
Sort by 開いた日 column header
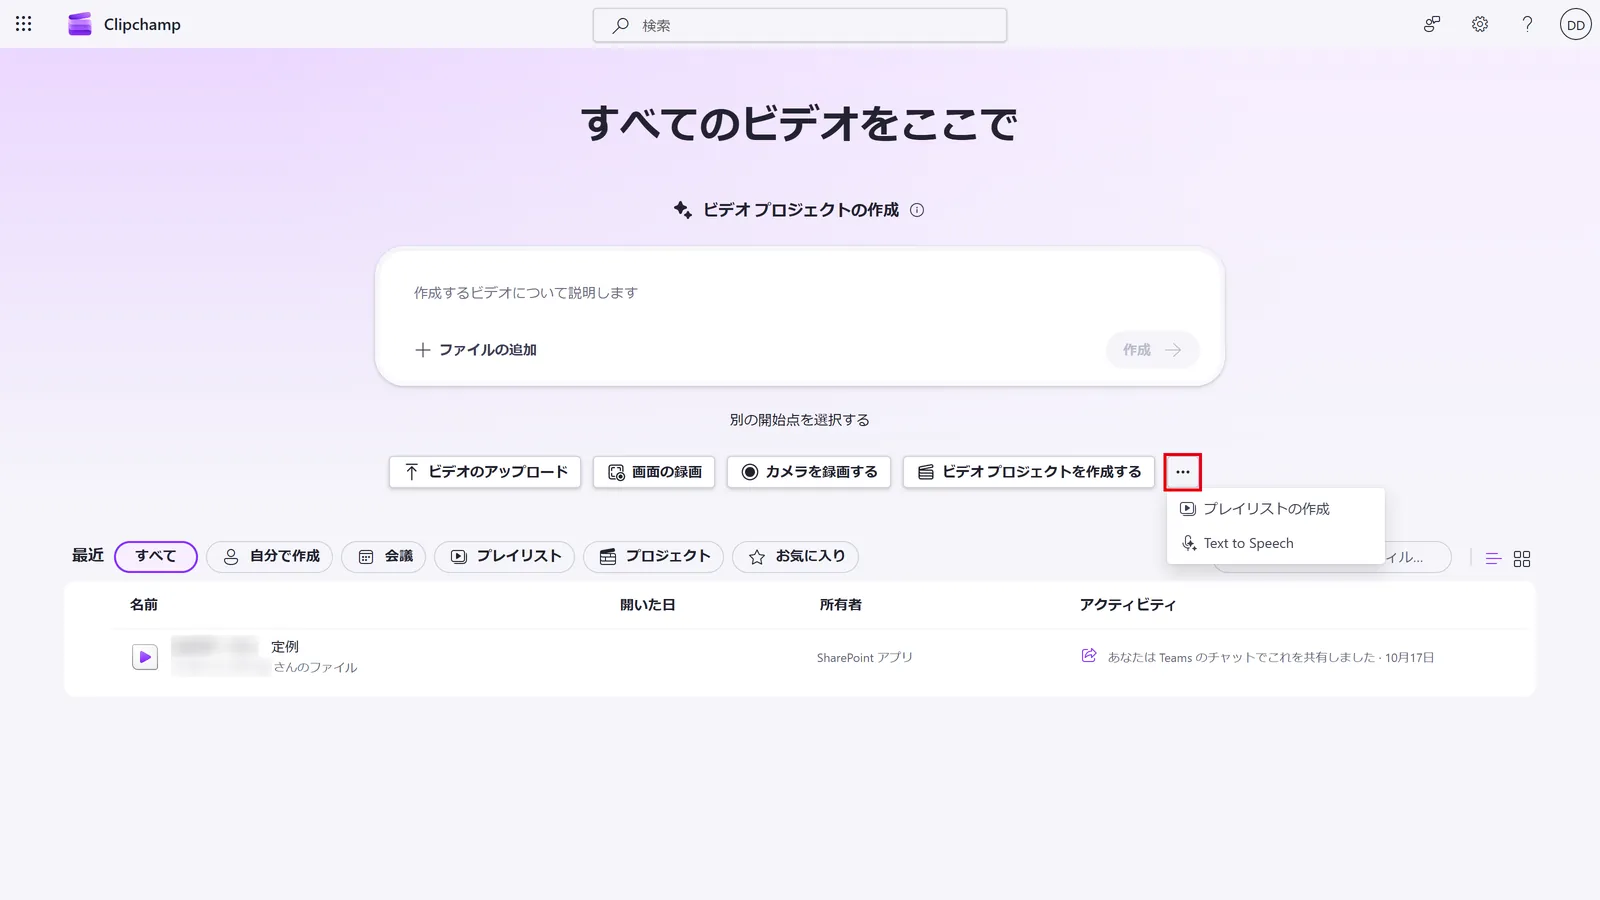[x=648, y=605]
